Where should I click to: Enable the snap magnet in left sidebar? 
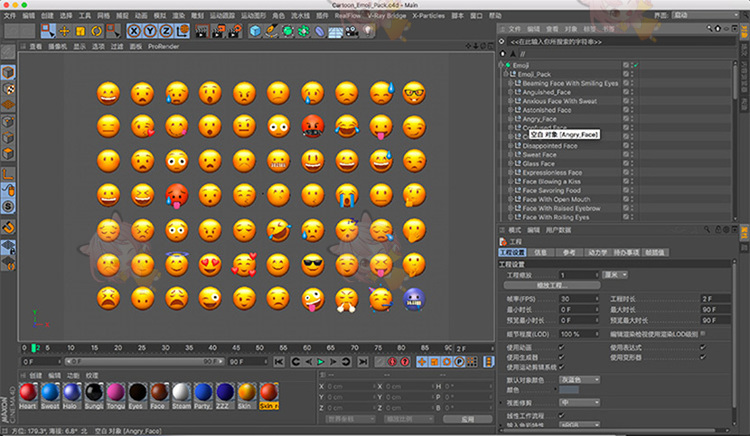(8, 227)
